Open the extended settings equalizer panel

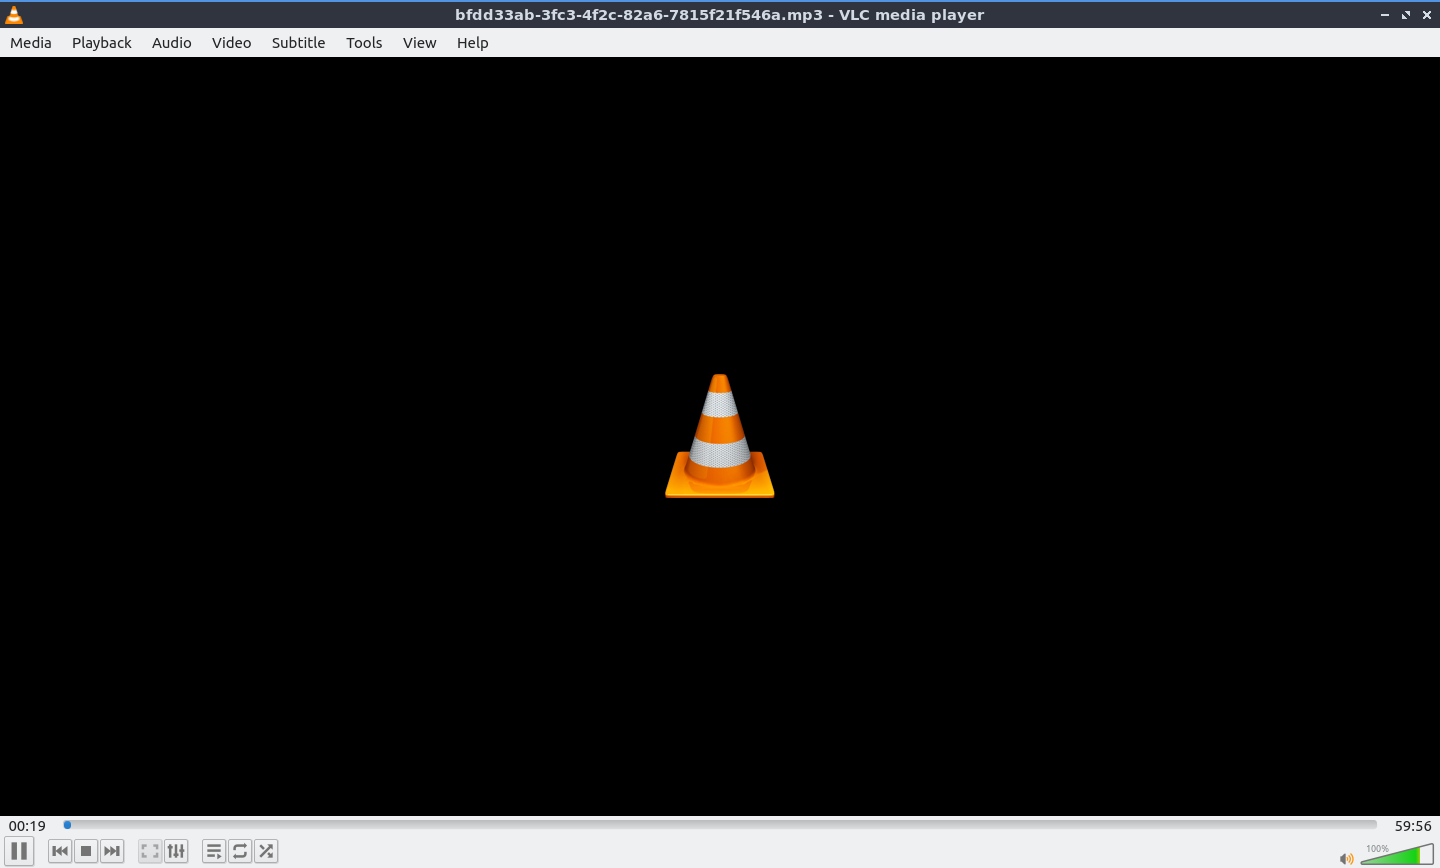(x=176, y=851)
